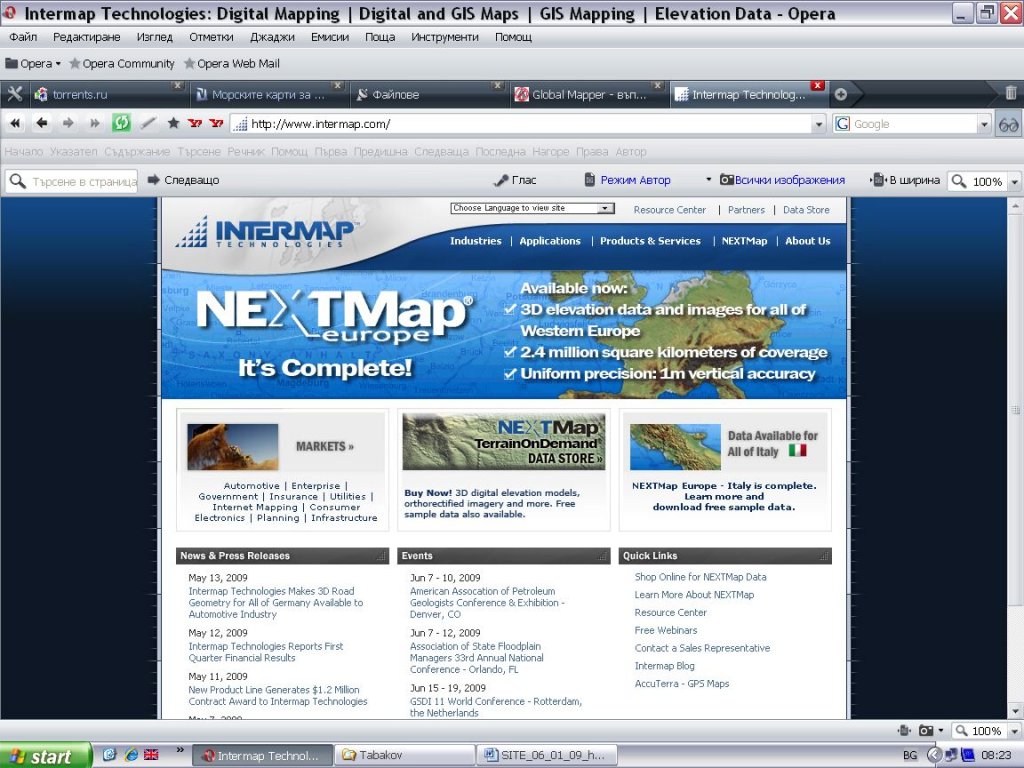Click Free Webinars link

(665, 630)
